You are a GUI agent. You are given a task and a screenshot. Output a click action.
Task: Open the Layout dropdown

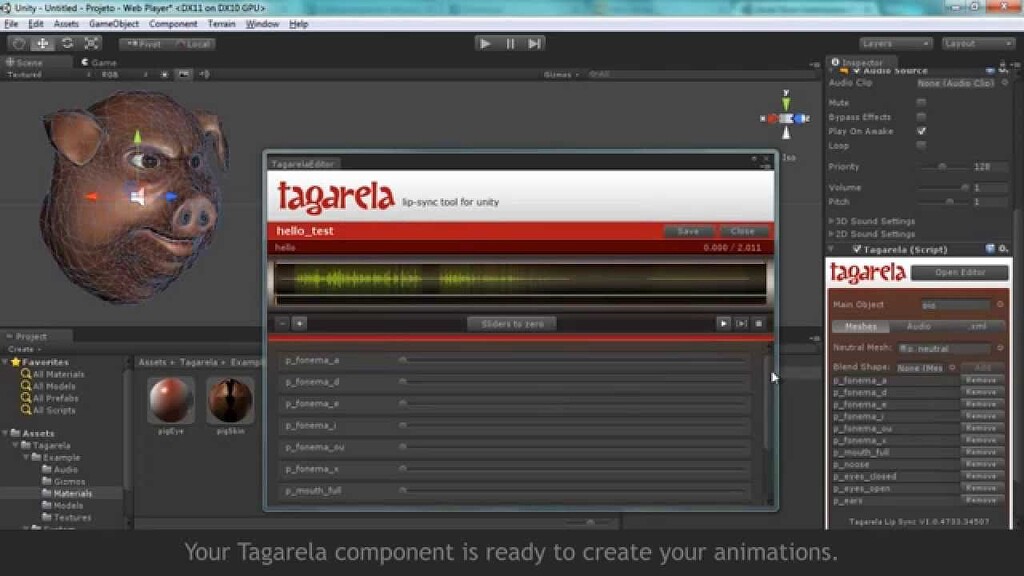[x=978, y=43]
